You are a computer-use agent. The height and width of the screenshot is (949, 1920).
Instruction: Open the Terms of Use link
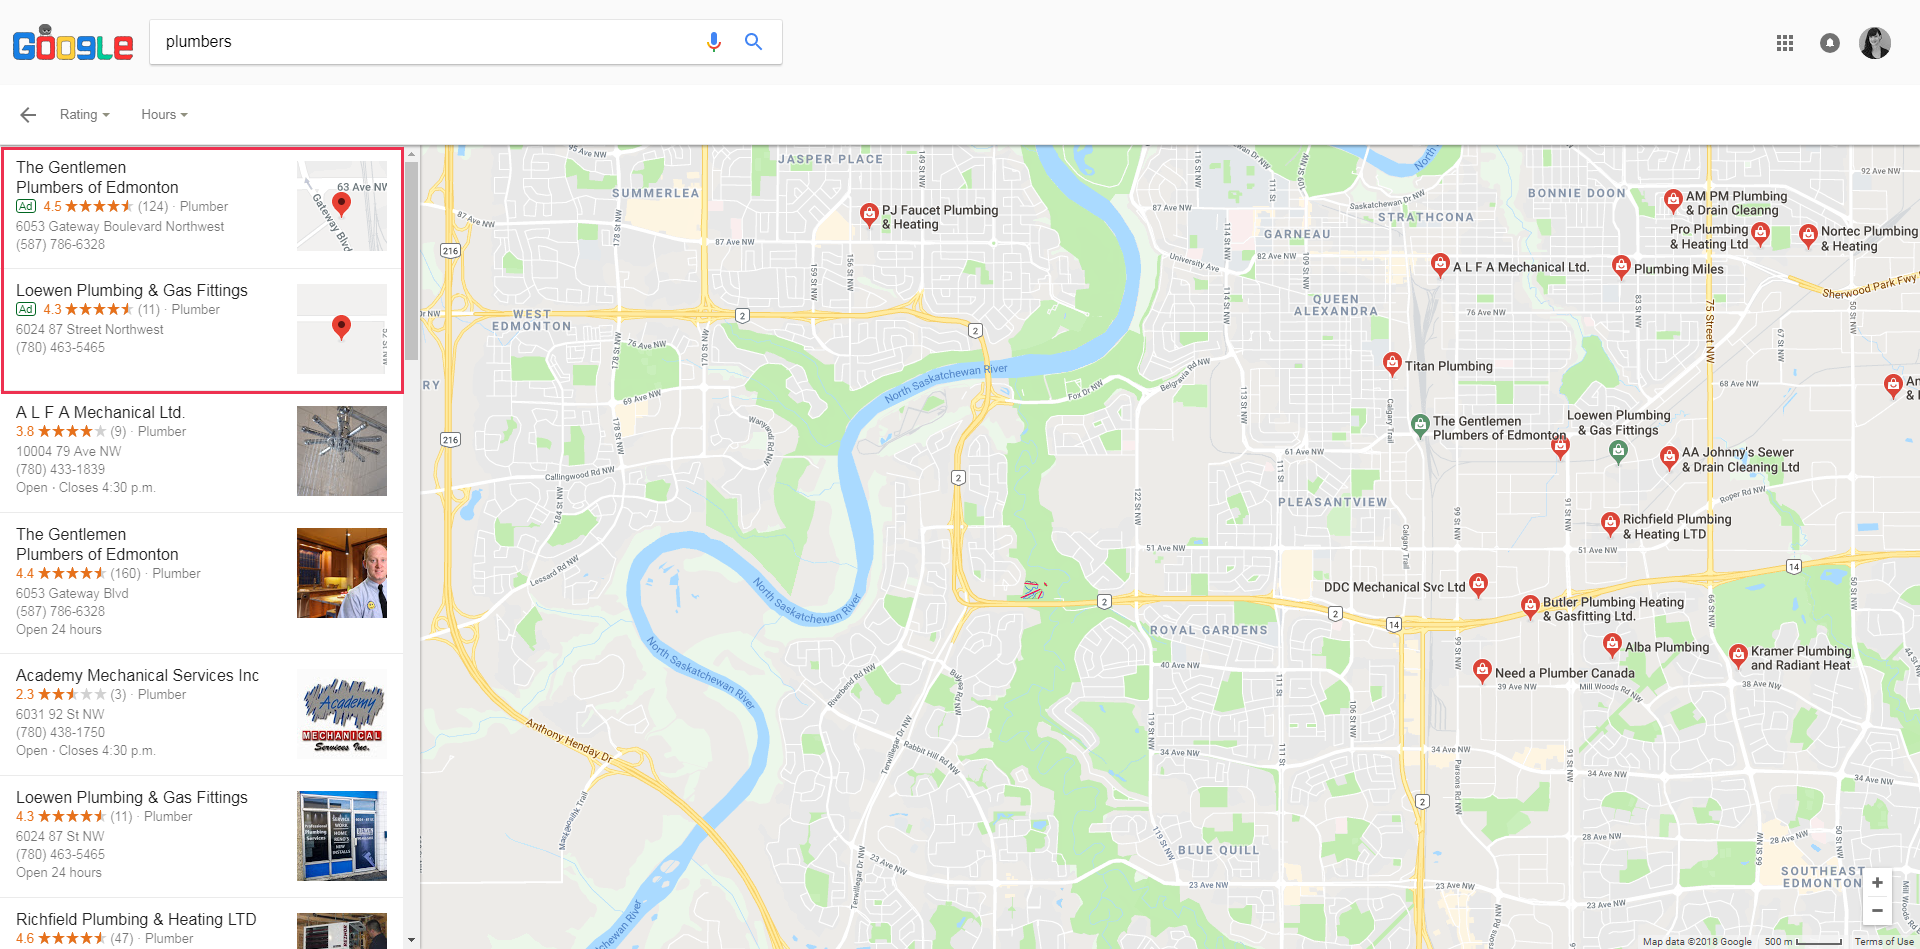1884,941
